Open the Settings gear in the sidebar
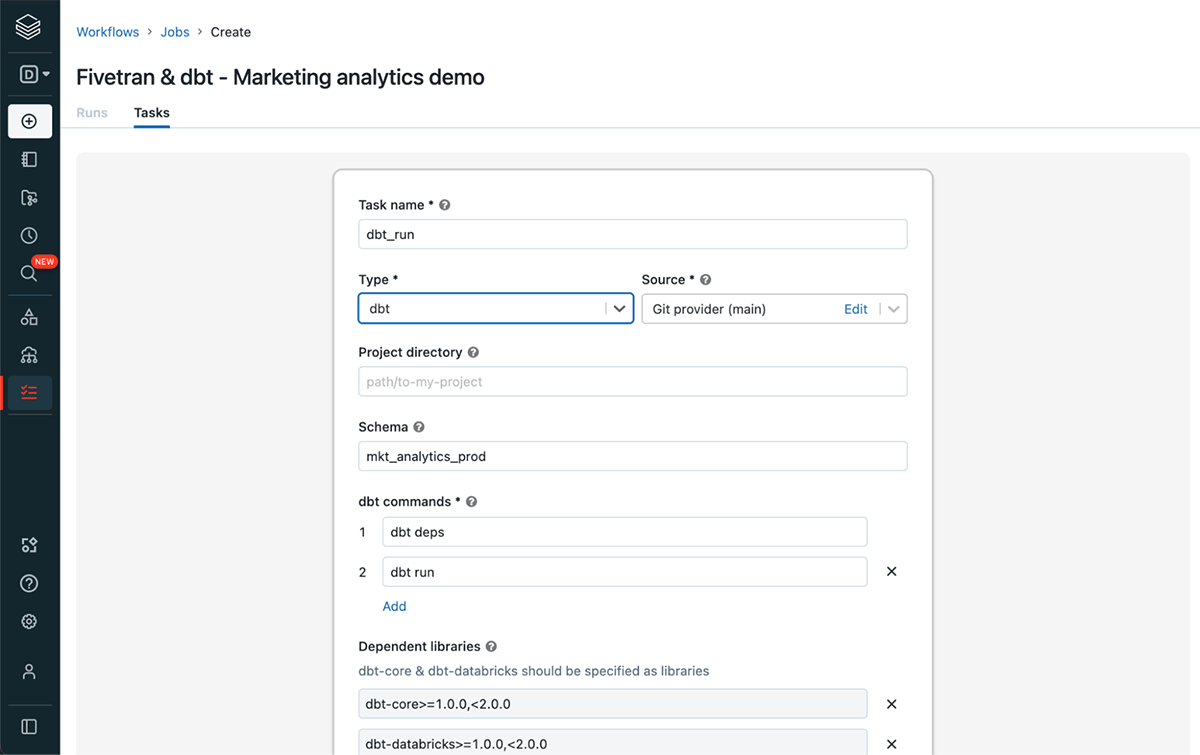 click(x=29, y=622)
